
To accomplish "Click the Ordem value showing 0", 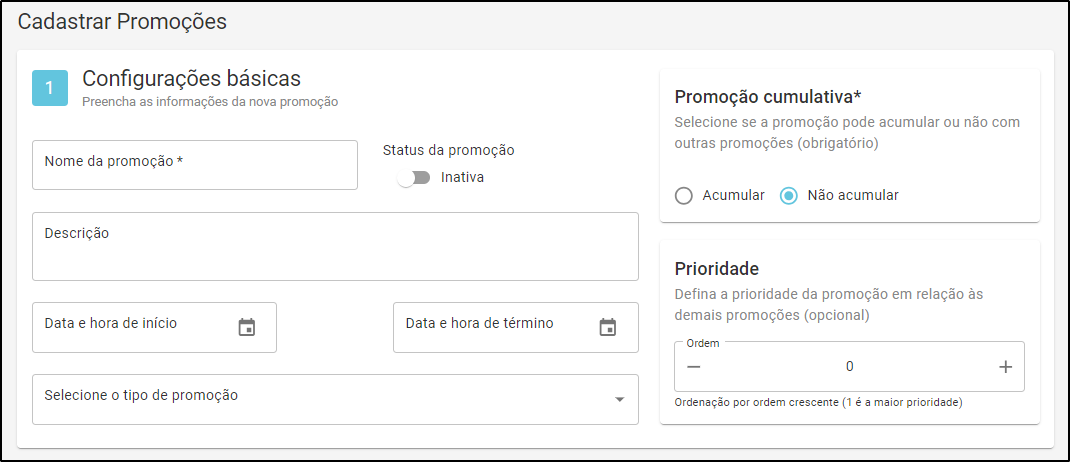I will pos(850,366).
